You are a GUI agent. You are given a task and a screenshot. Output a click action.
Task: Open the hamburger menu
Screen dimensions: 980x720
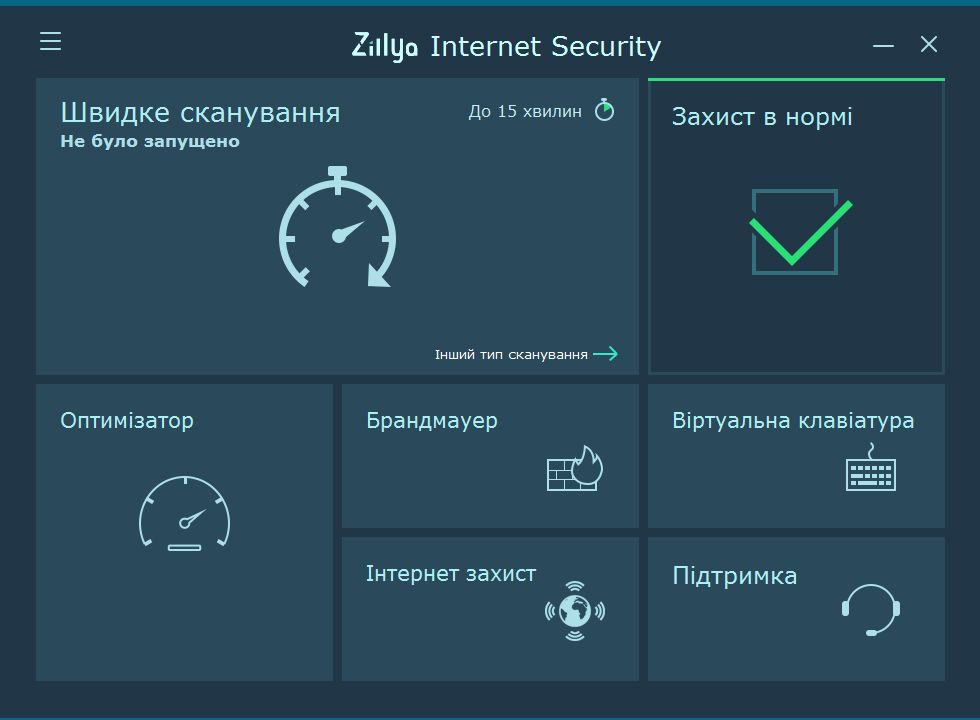51,41
